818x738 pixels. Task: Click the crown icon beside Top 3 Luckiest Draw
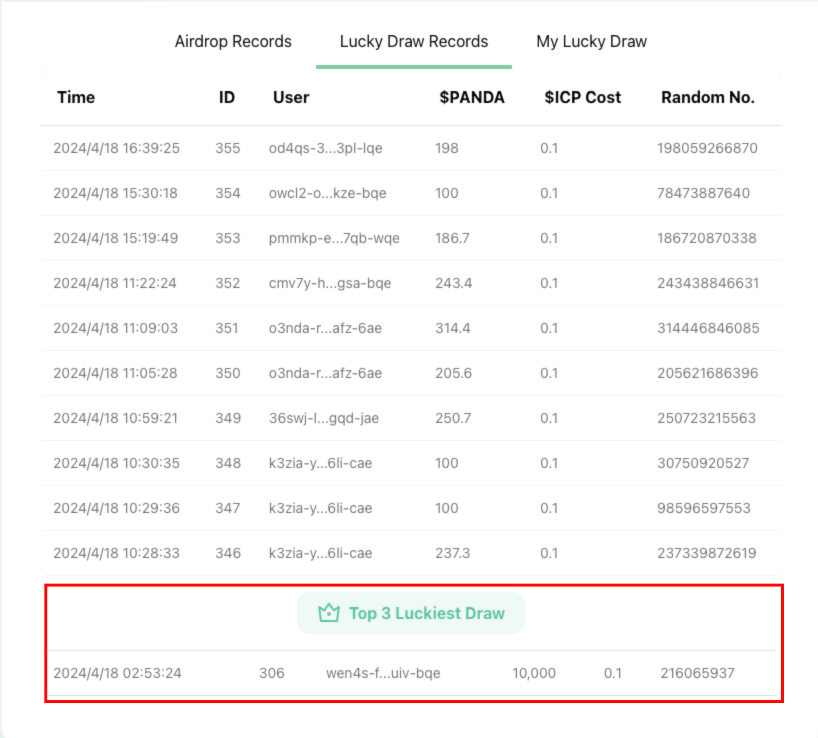pyautogui.click(x=329, y=612)
